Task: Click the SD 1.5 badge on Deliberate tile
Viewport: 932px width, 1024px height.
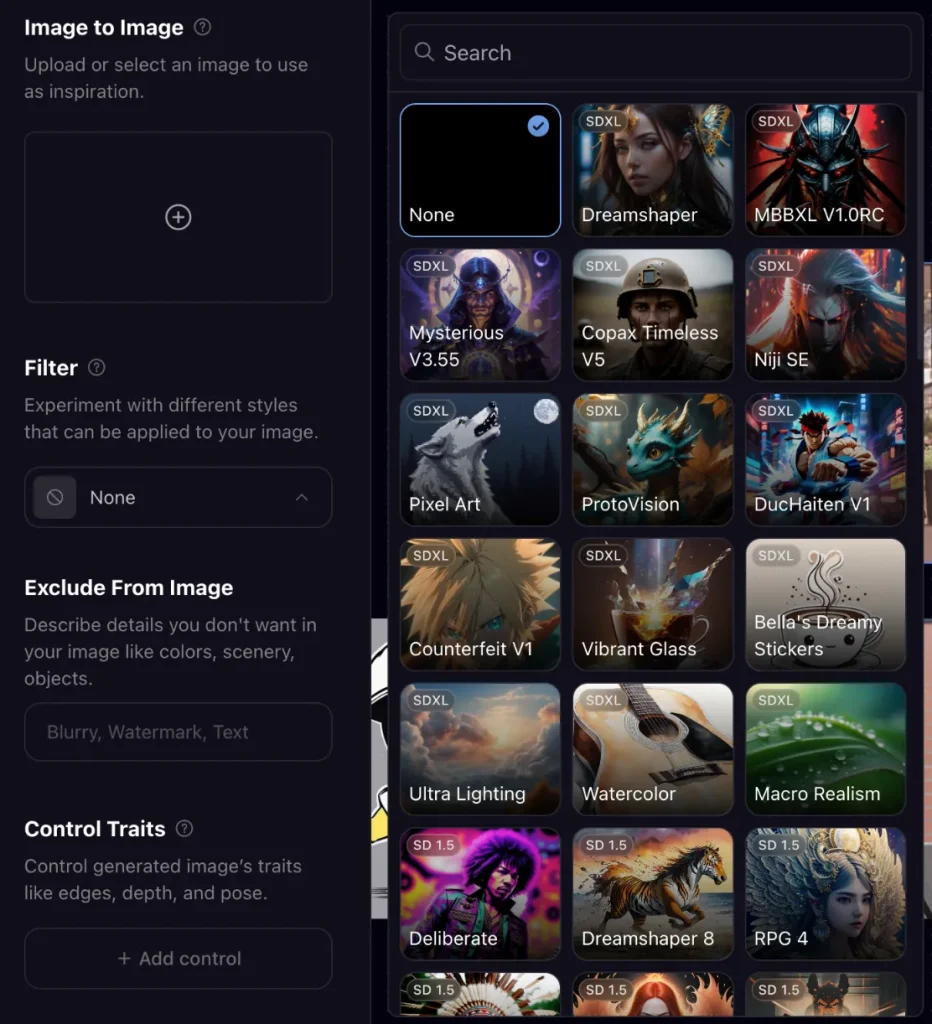Action: pos(432,845)
